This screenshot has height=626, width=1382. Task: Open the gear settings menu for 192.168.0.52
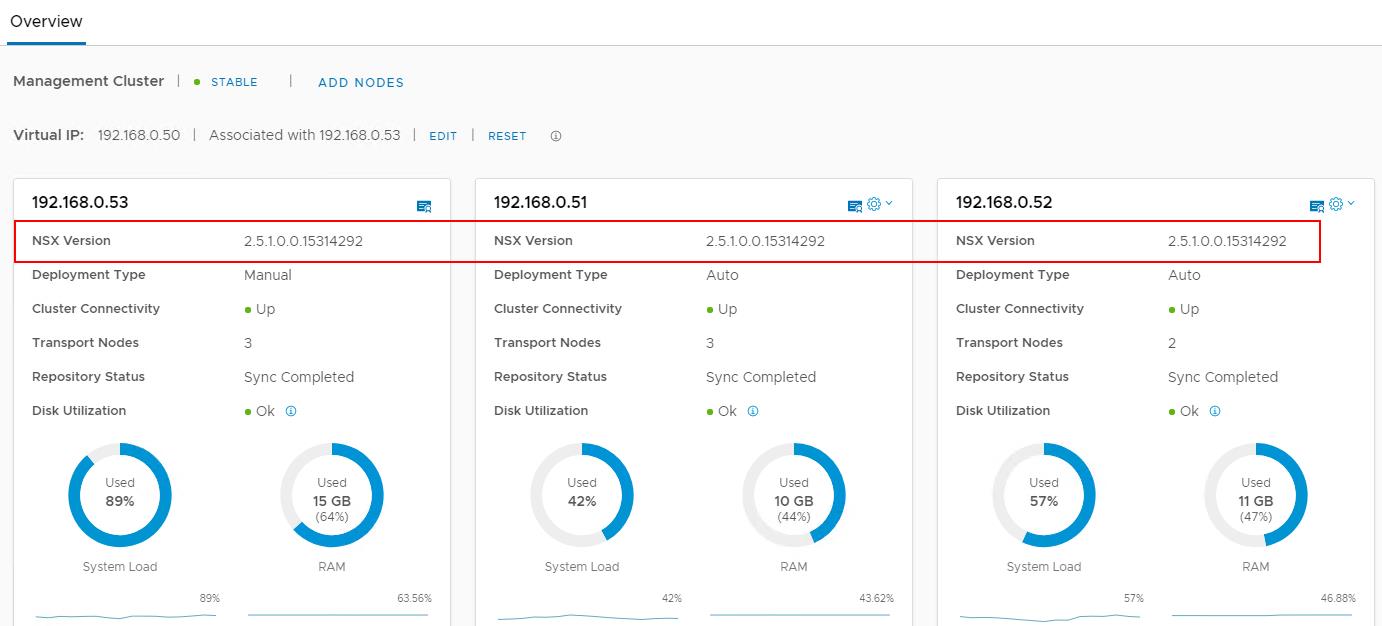(x=1341, y=204)
